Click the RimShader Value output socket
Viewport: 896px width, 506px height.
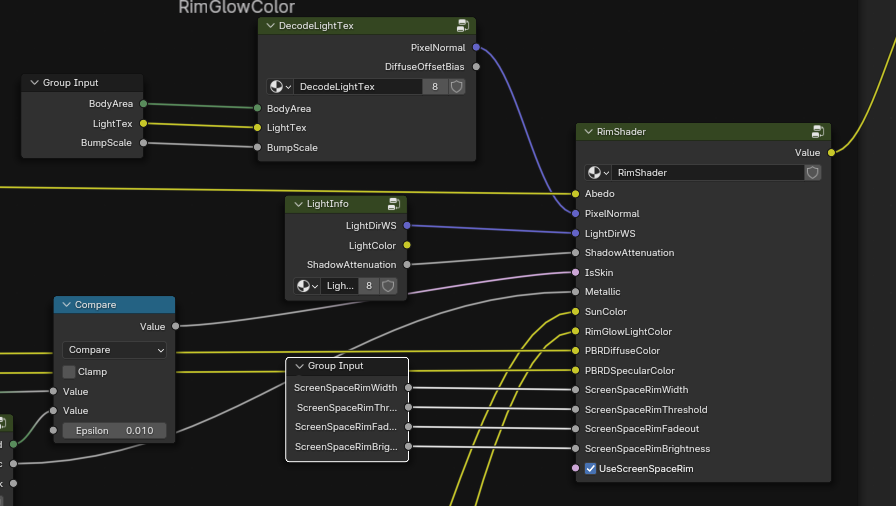831,153
